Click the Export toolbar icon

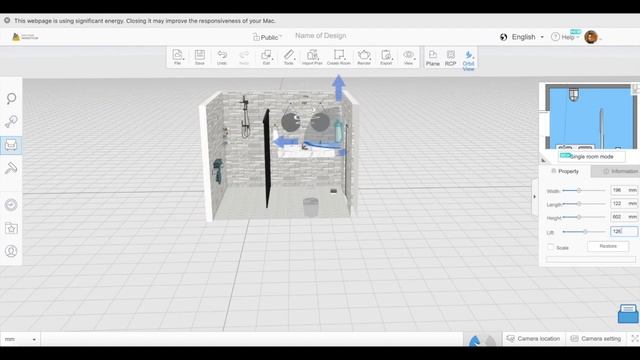pos(386,57)
